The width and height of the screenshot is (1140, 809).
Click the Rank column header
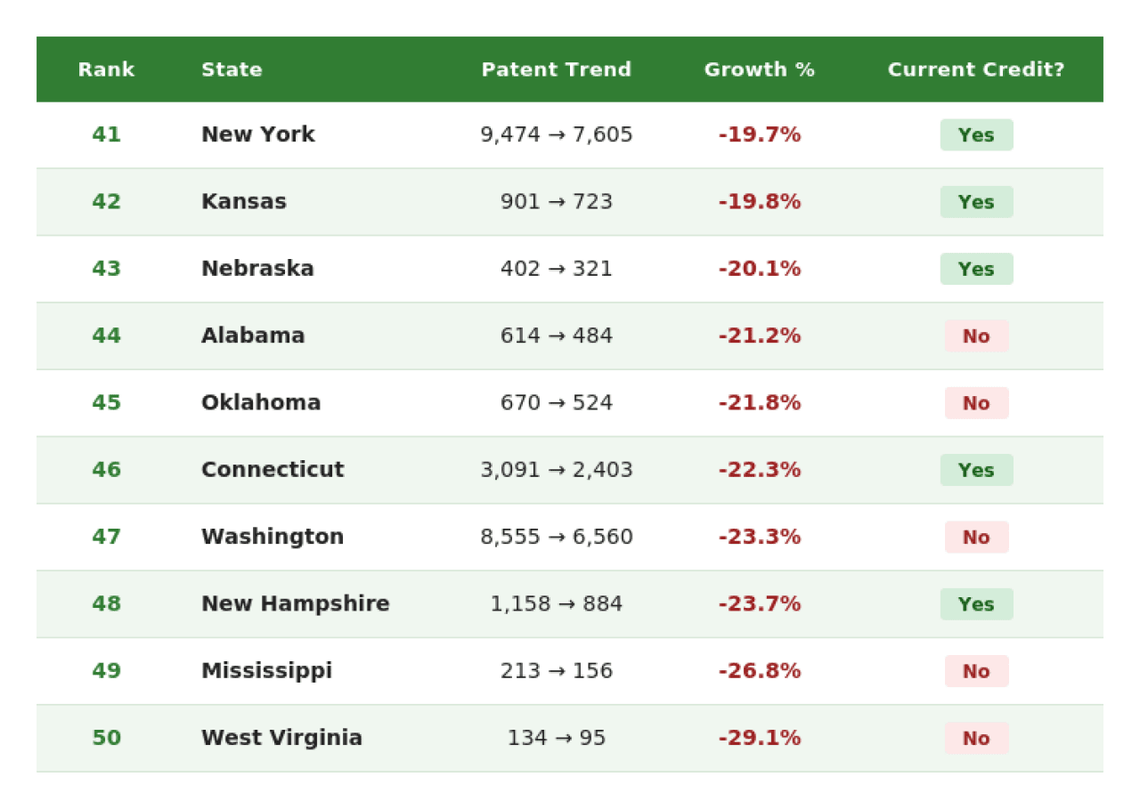click(106, 70)
